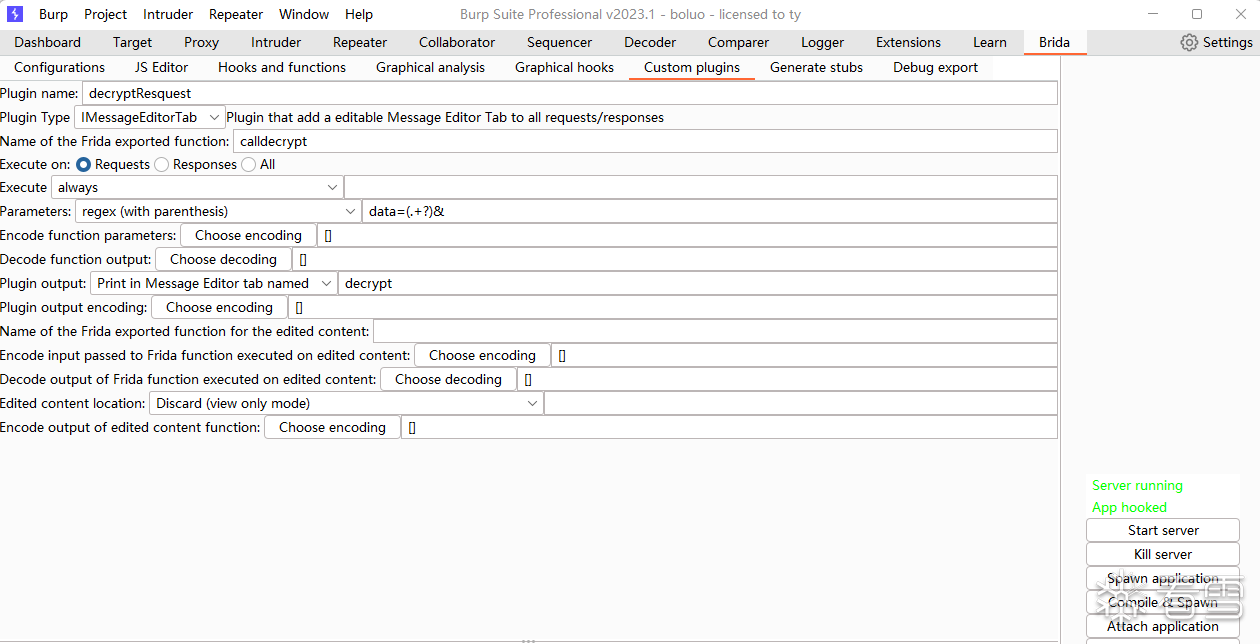Open the Help menu

[358, 14]
